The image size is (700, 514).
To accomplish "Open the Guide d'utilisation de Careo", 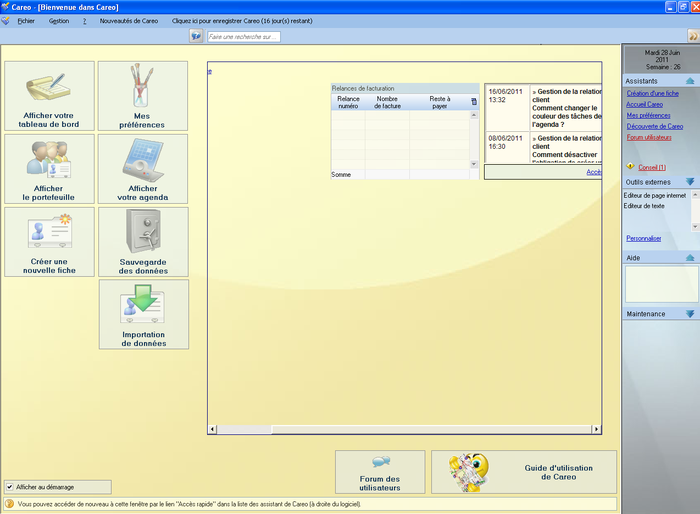I will click(x=524, y=472).
